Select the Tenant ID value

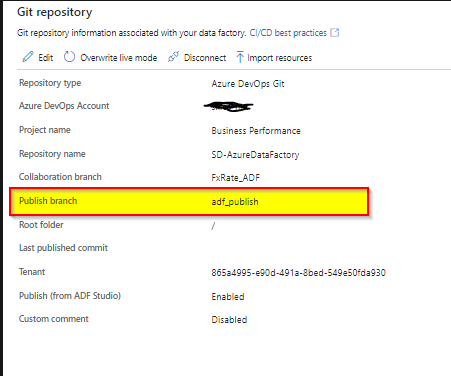coord(298,273)
